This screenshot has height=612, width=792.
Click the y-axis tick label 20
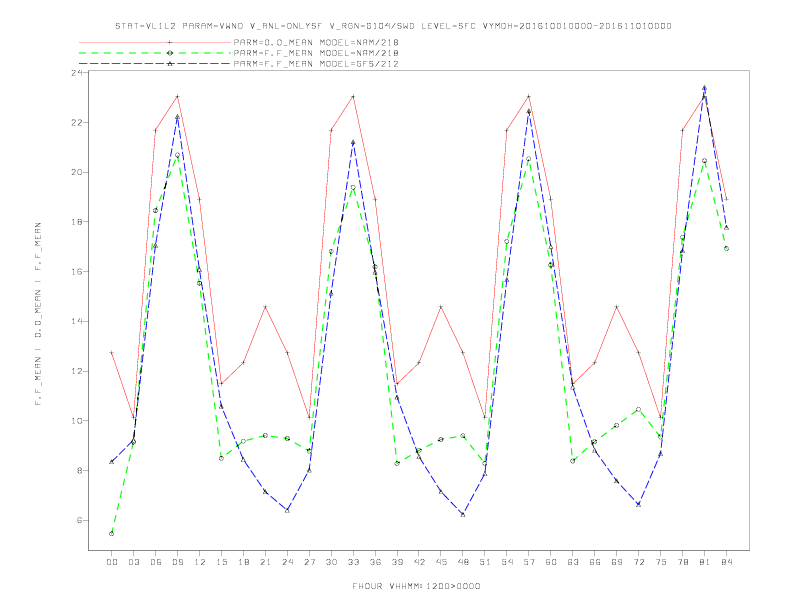77,172
